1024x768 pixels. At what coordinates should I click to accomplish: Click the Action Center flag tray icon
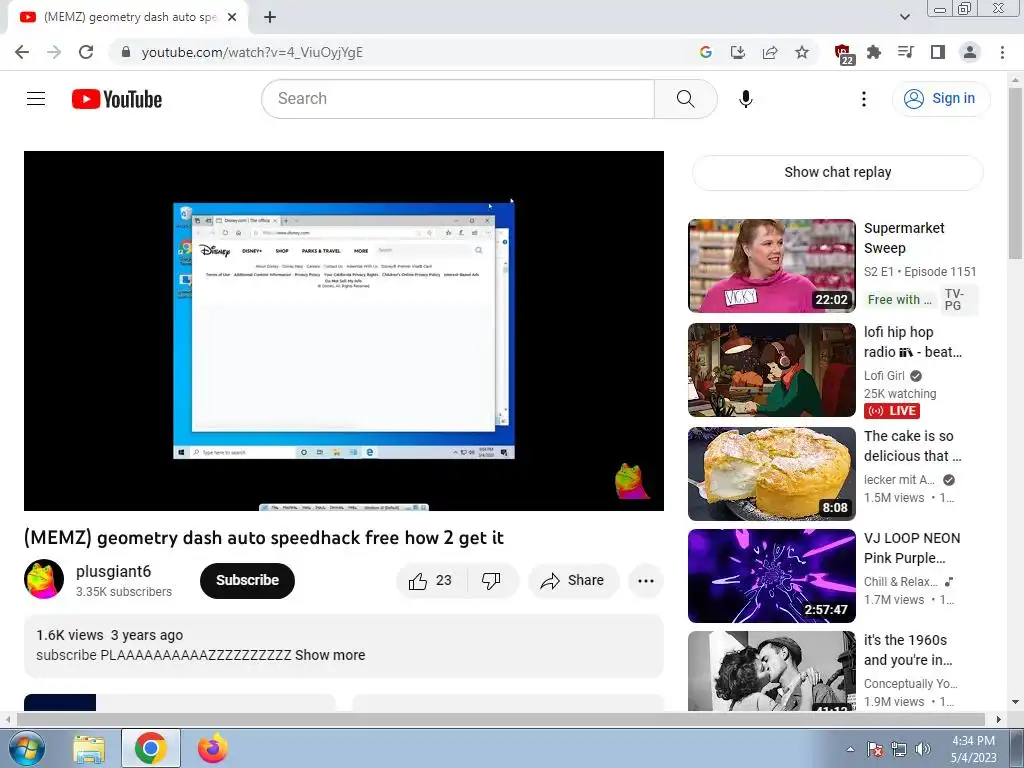click(x=875, y=749)
